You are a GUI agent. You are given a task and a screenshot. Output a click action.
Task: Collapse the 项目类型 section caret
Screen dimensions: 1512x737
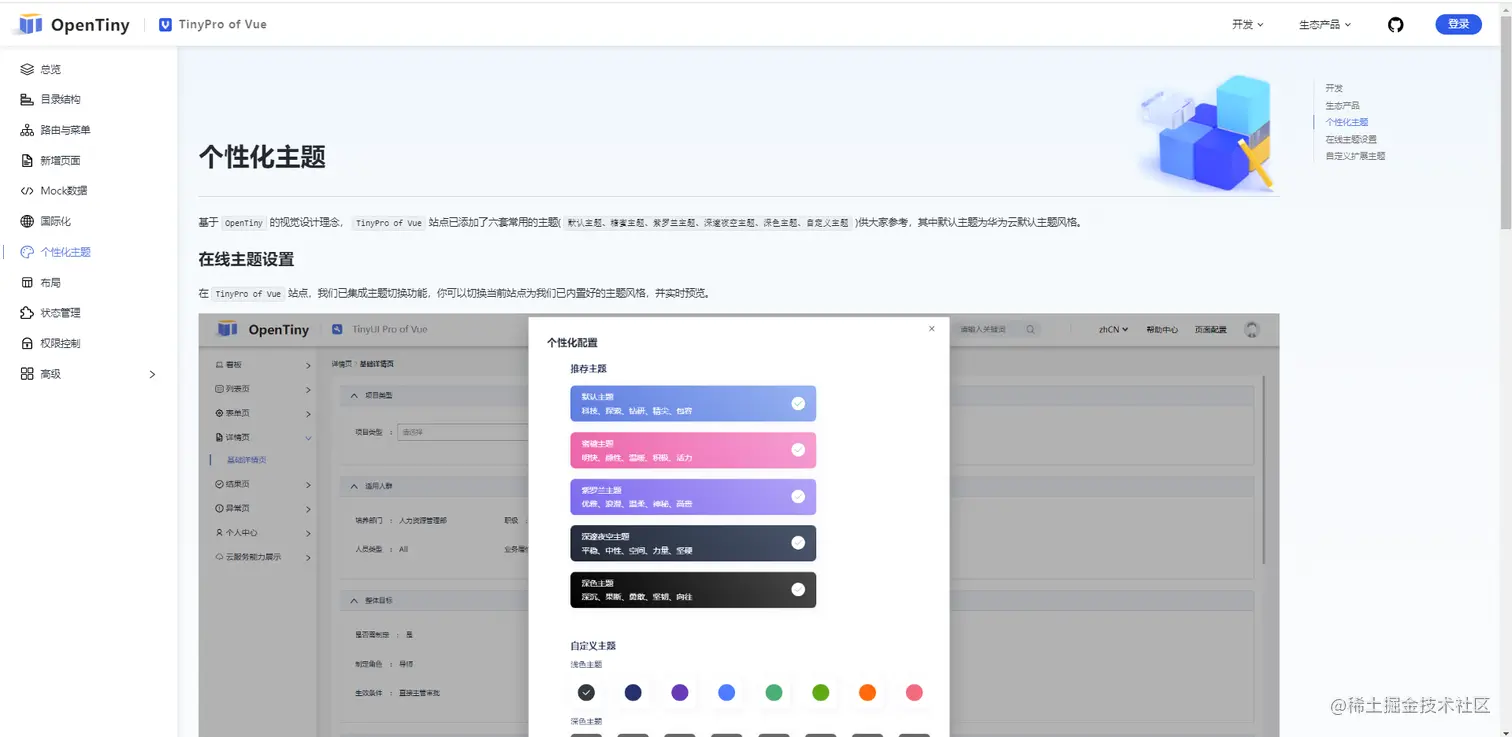click(354, 395)
